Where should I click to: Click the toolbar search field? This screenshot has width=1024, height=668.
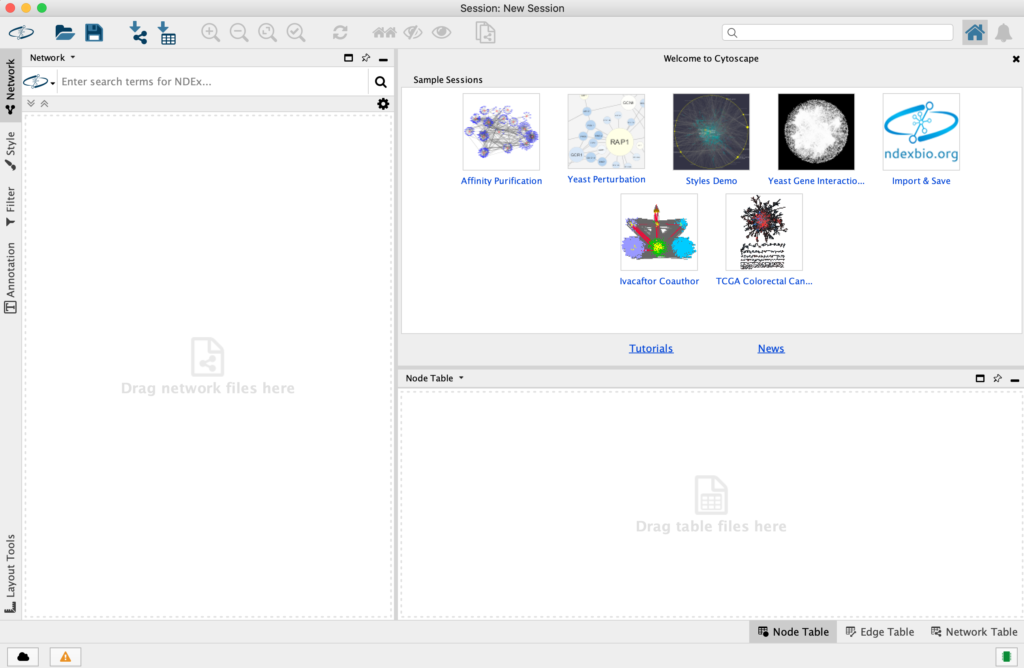point(837,33)
